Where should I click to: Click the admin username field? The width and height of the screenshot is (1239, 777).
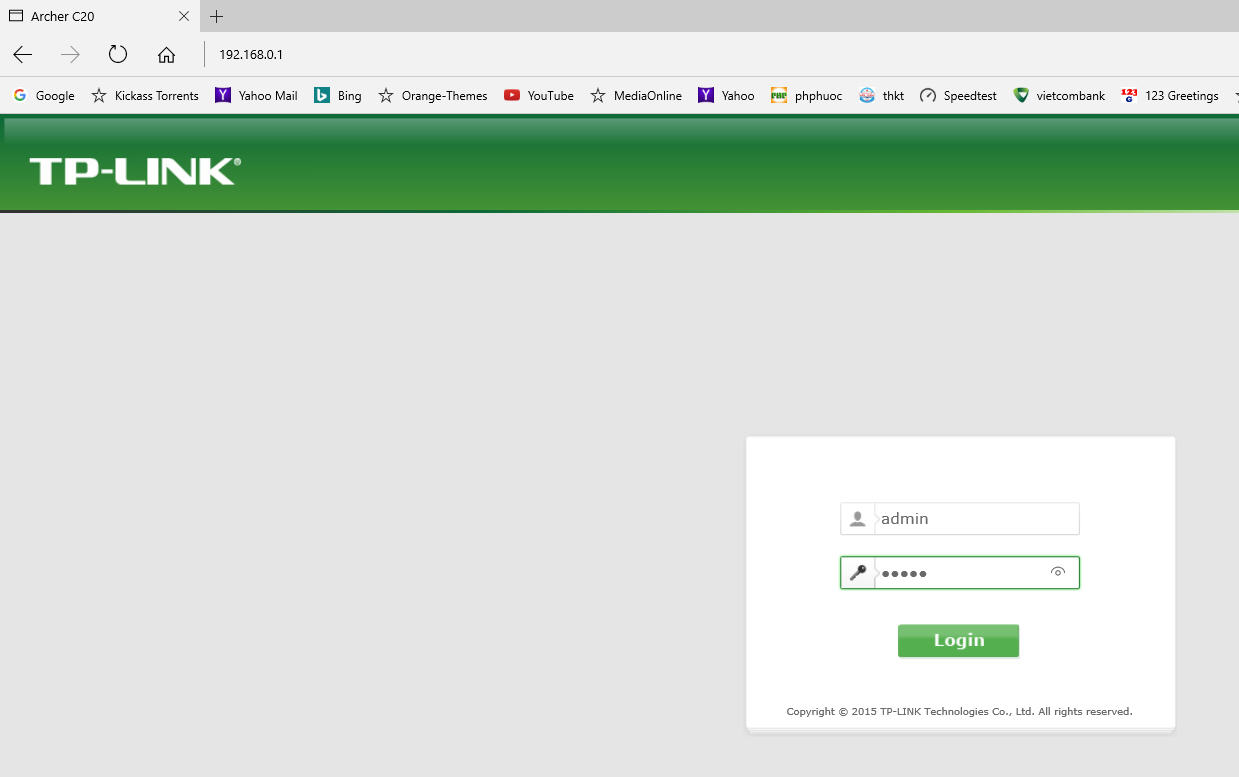[975, 519]
